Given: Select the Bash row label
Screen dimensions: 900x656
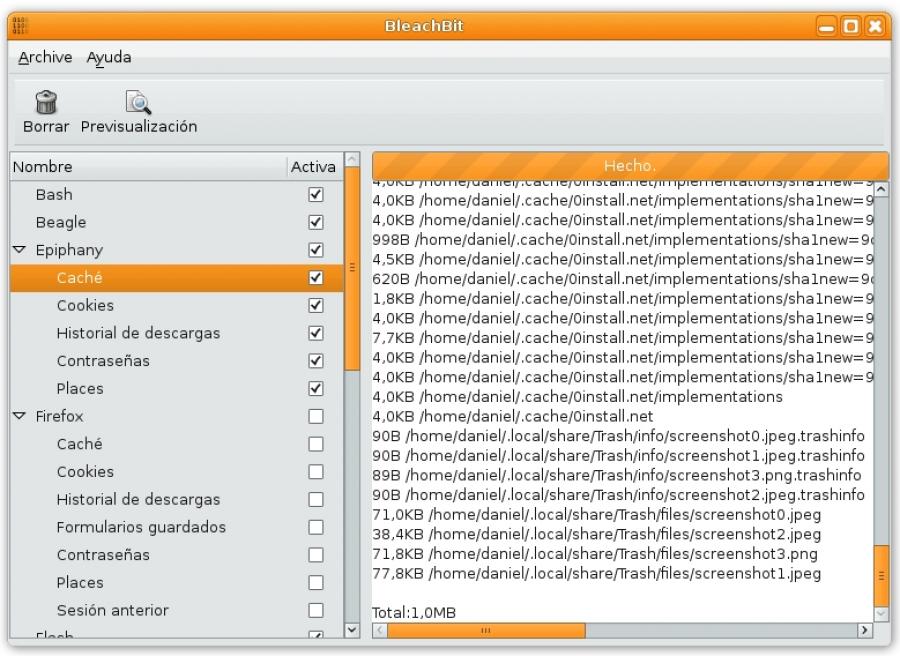Looking at the screenshot, I should tap(54, 195).
